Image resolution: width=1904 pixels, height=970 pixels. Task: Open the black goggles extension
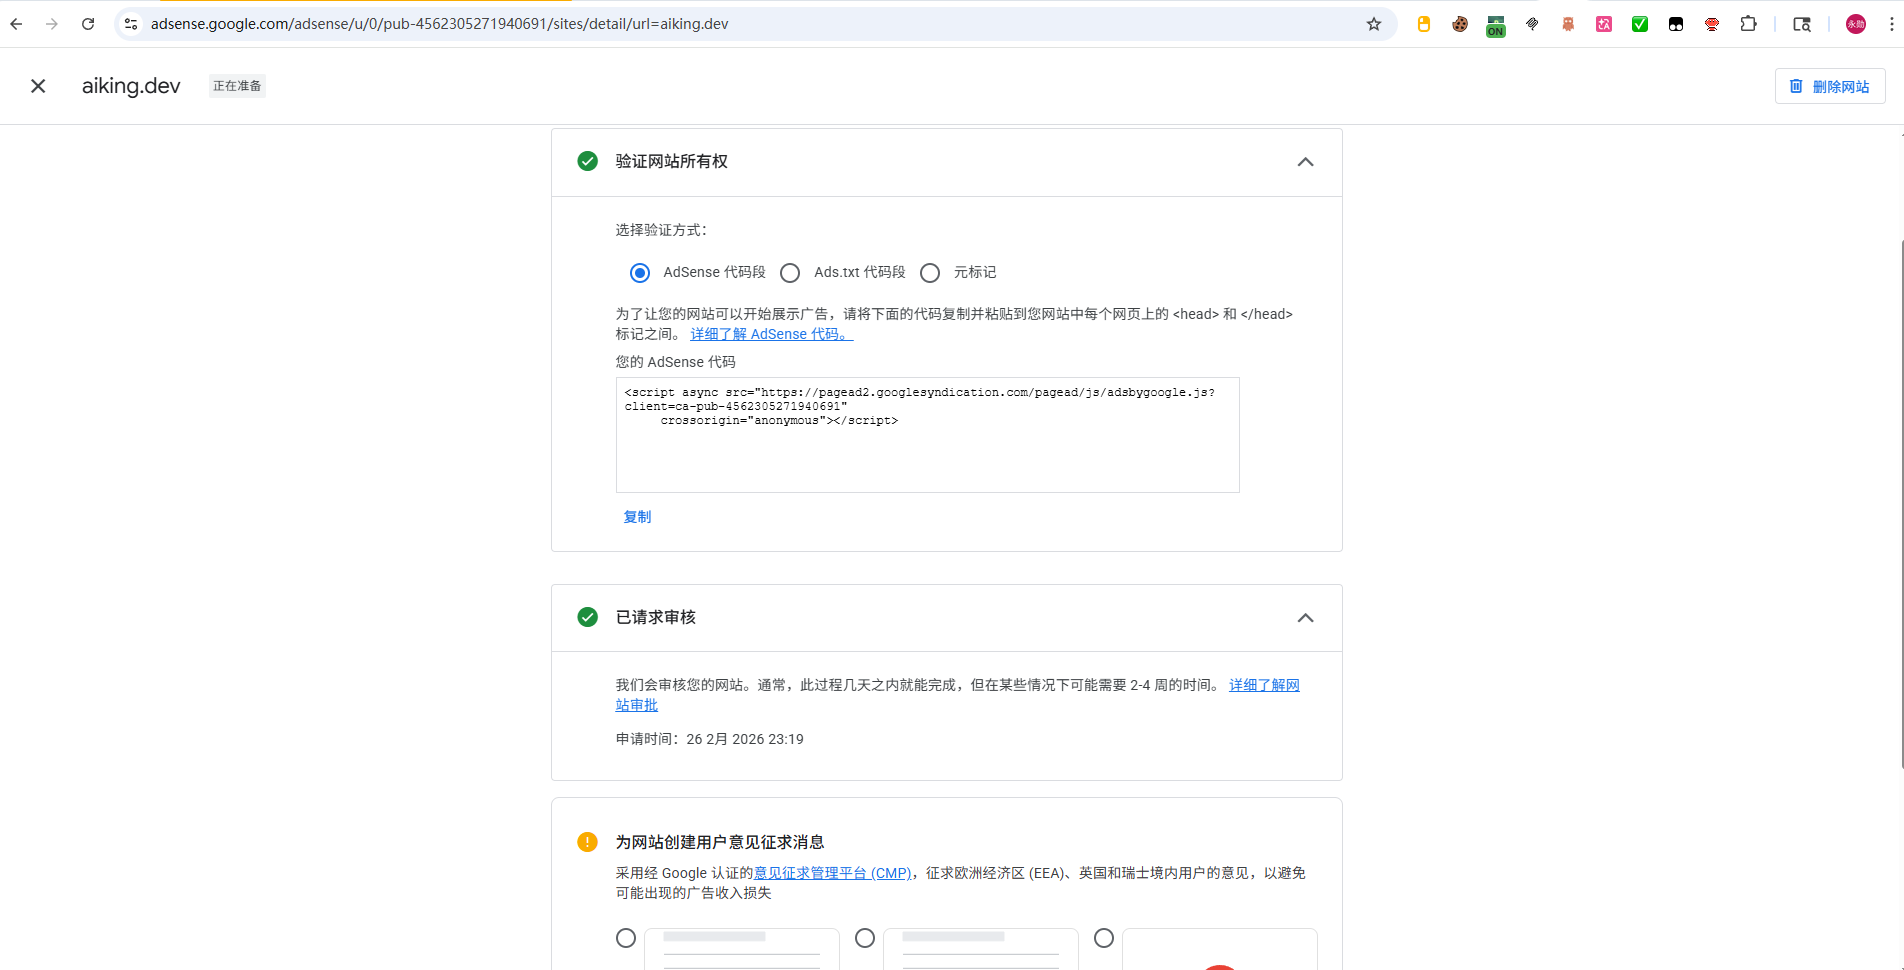pos(1676,24)
